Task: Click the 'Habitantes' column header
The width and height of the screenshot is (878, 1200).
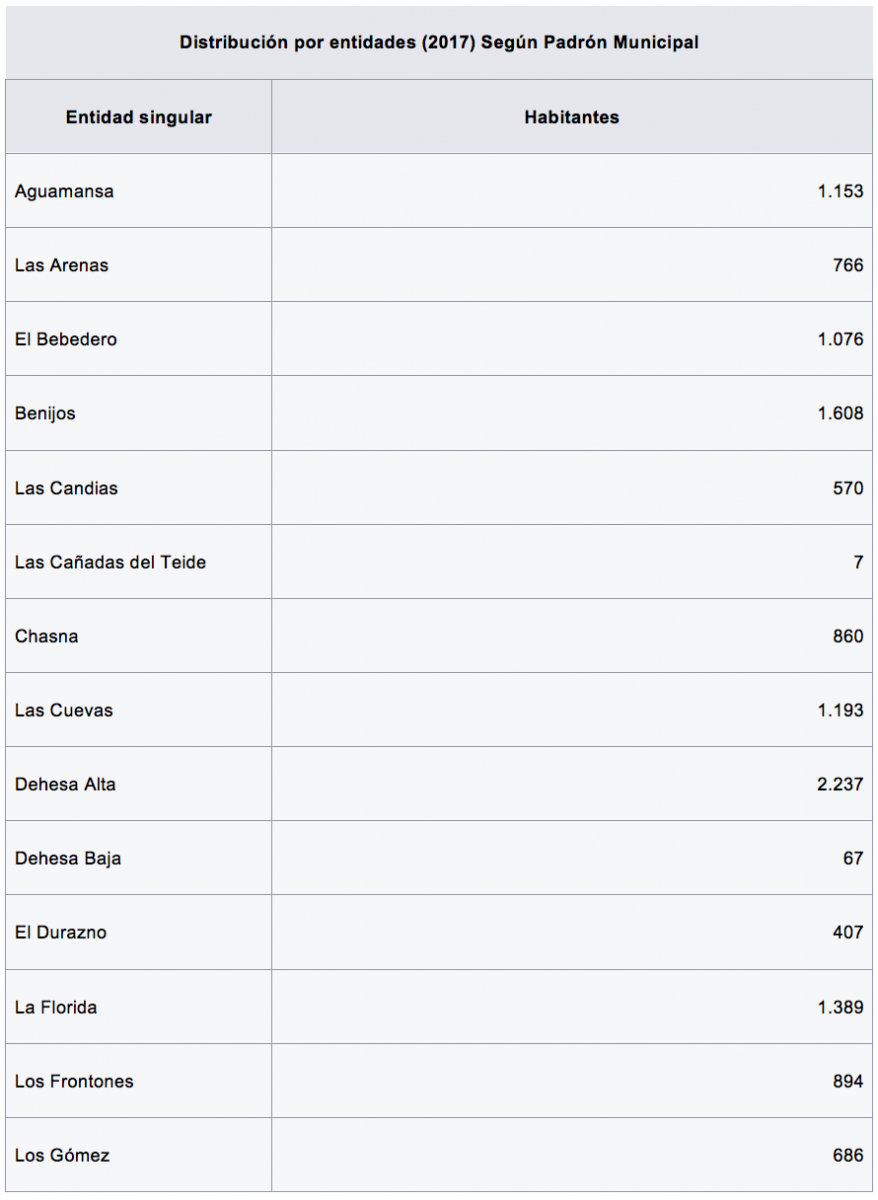Action: [571, 117]
